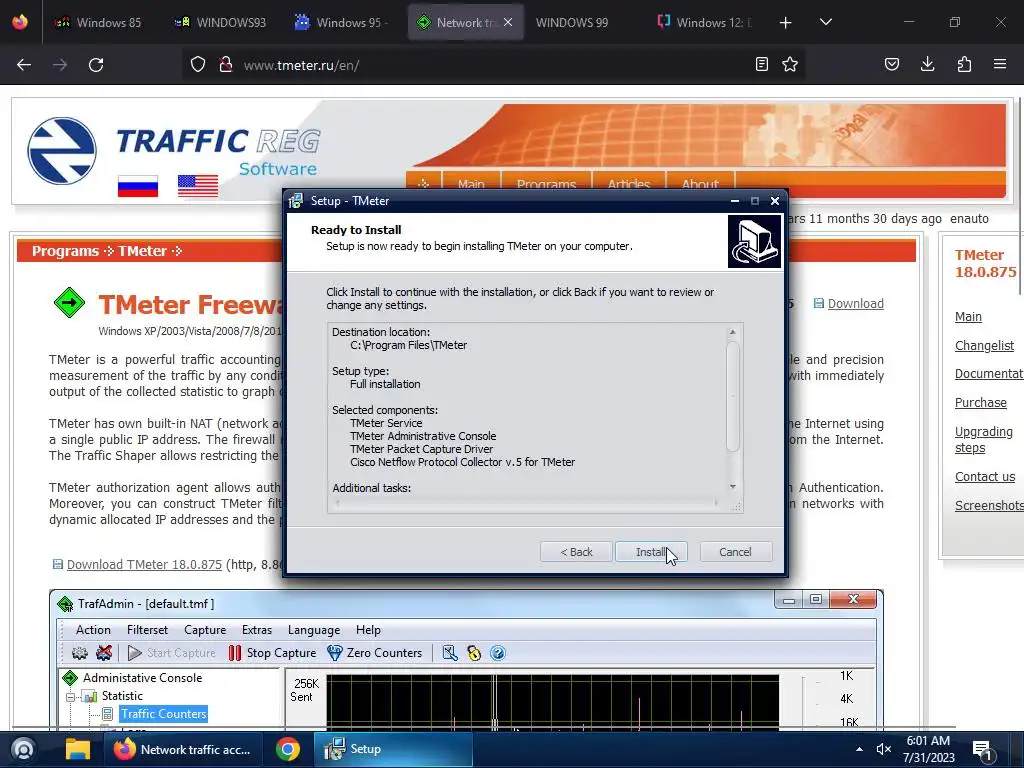Close the Network traffic tab

[x=508, y=22]
